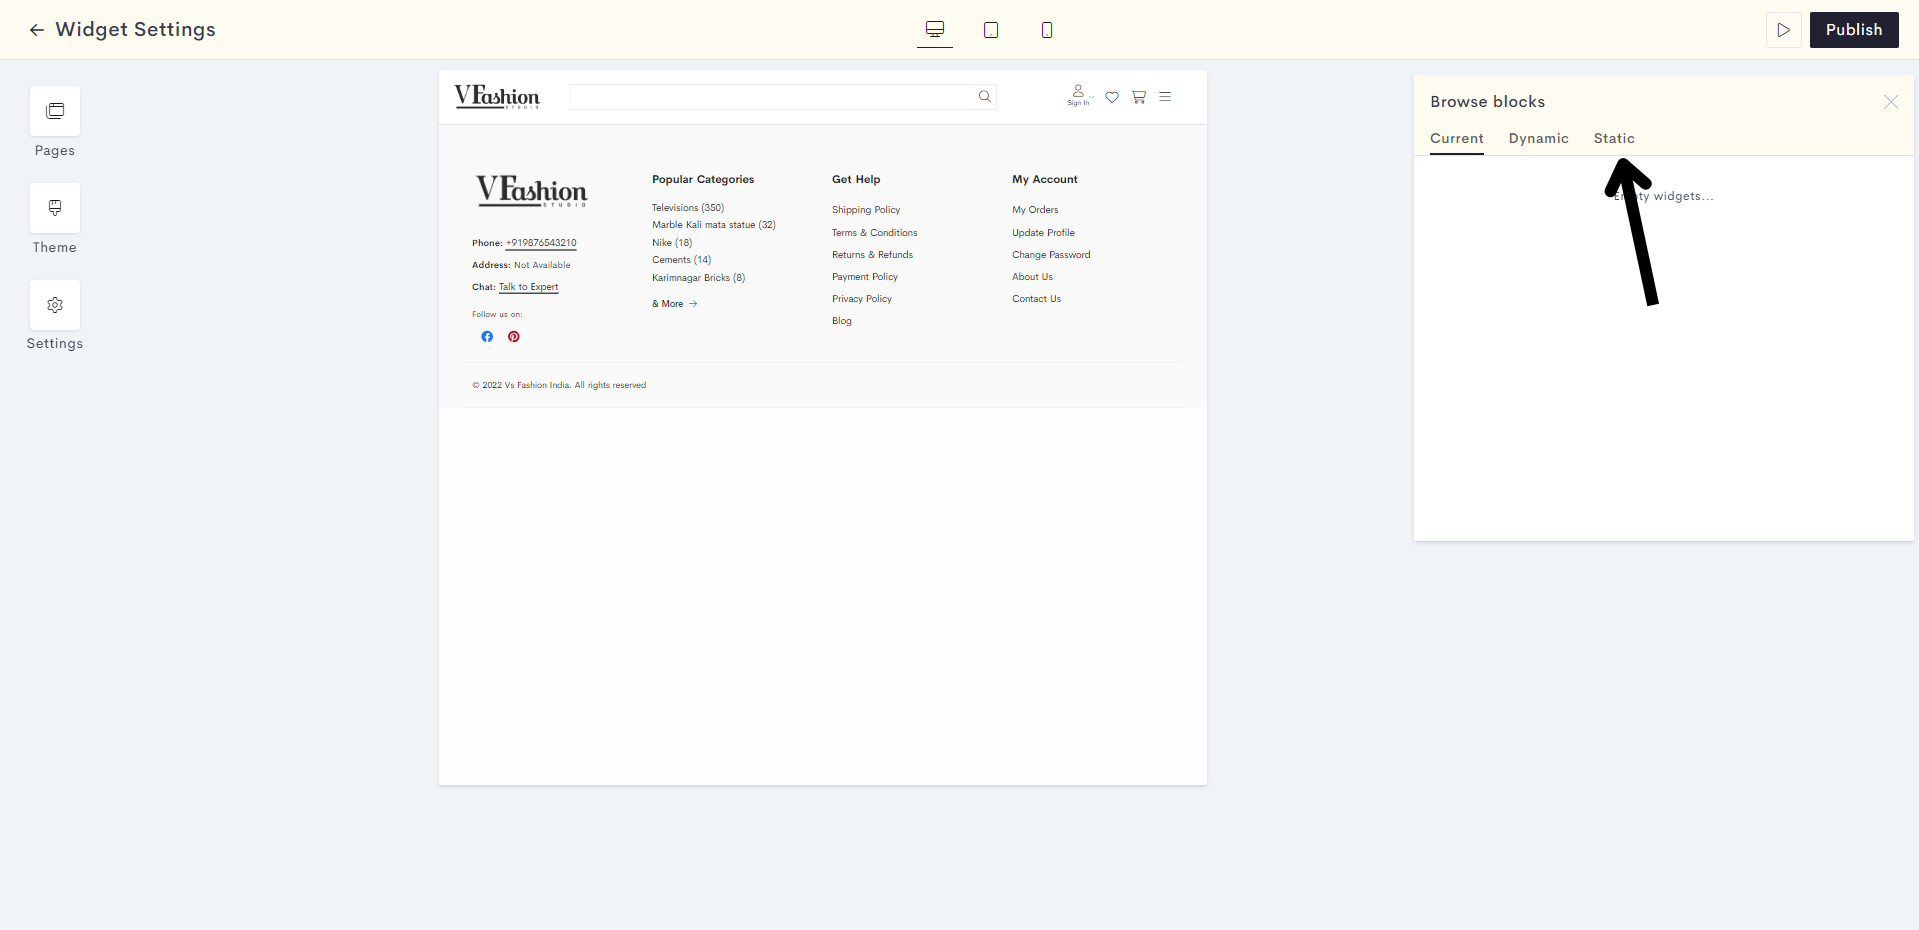Open the Facebook social icon
Viewport: 1919px width, 930px height.
pos(487,337)
